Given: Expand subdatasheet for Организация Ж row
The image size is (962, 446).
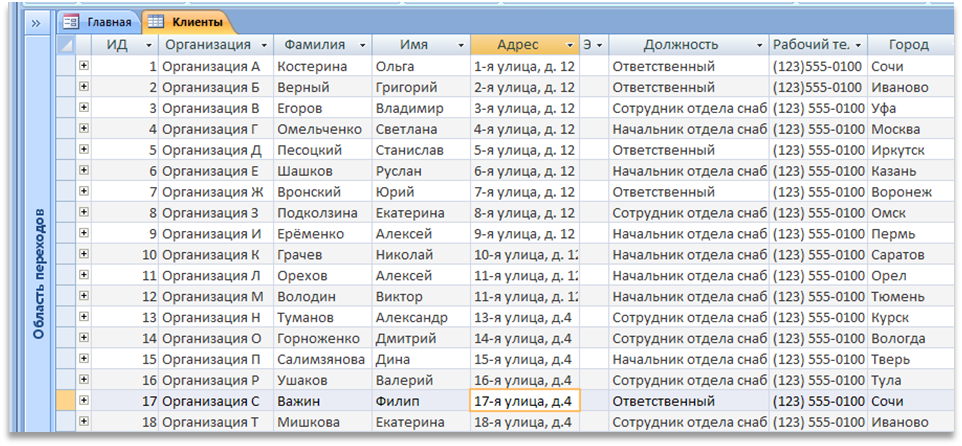Looking at the screenshot, I should click(x=84, y=191).
